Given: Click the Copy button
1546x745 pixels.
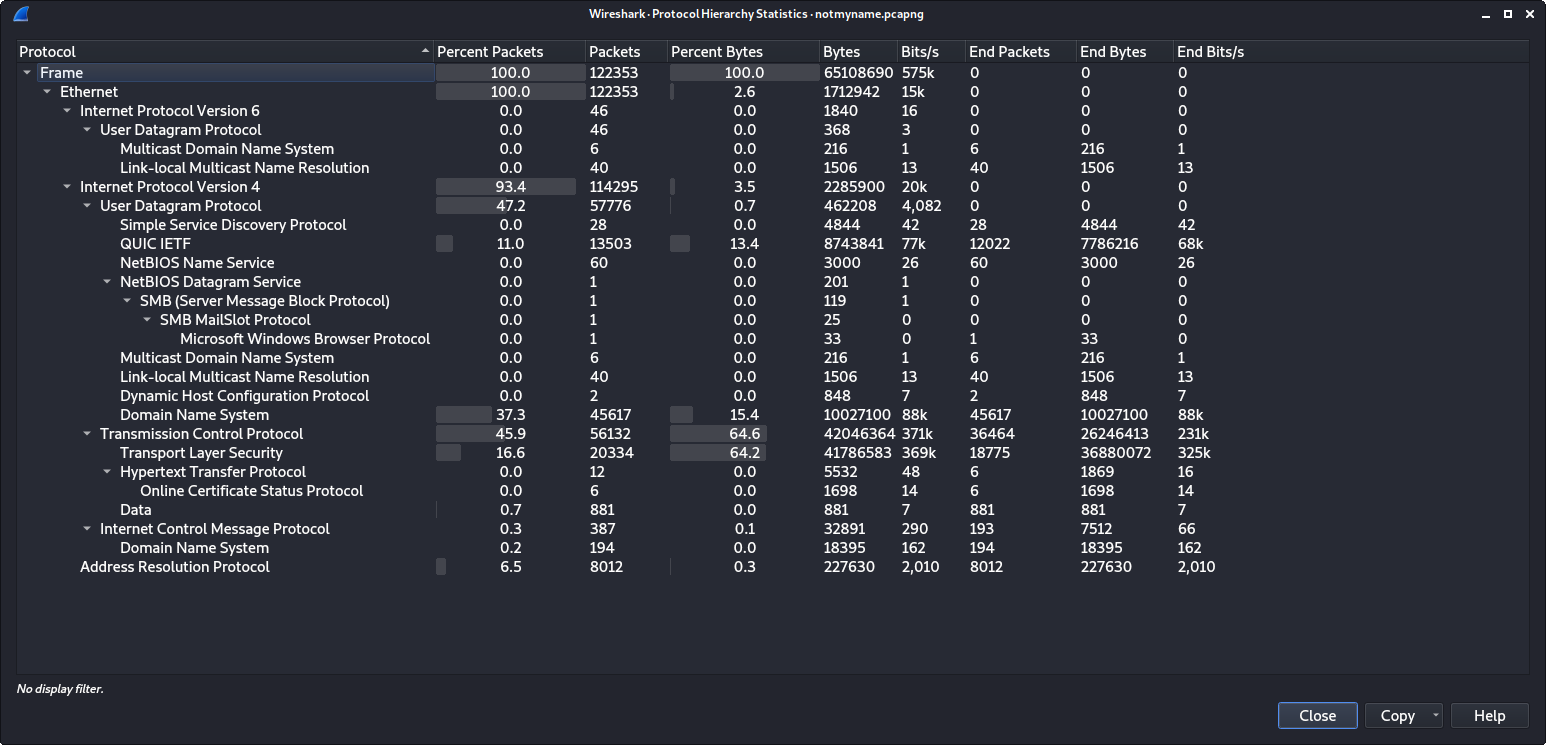Looking at the screenshot, I should pyautogui.click(x=1397, y=716).
